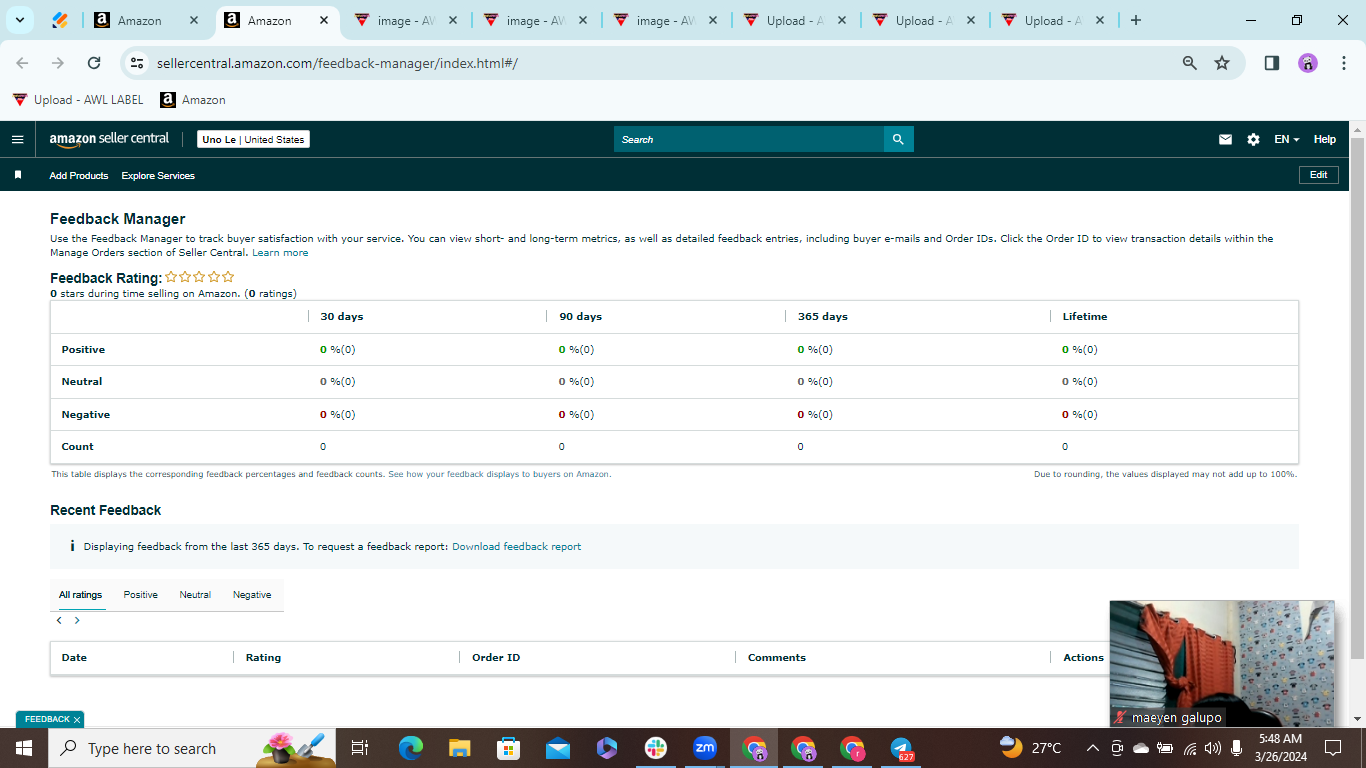Open a new browser tab
This screenshot has height=768, width=1366.
pyautogui.click(x=1135, y=20)
